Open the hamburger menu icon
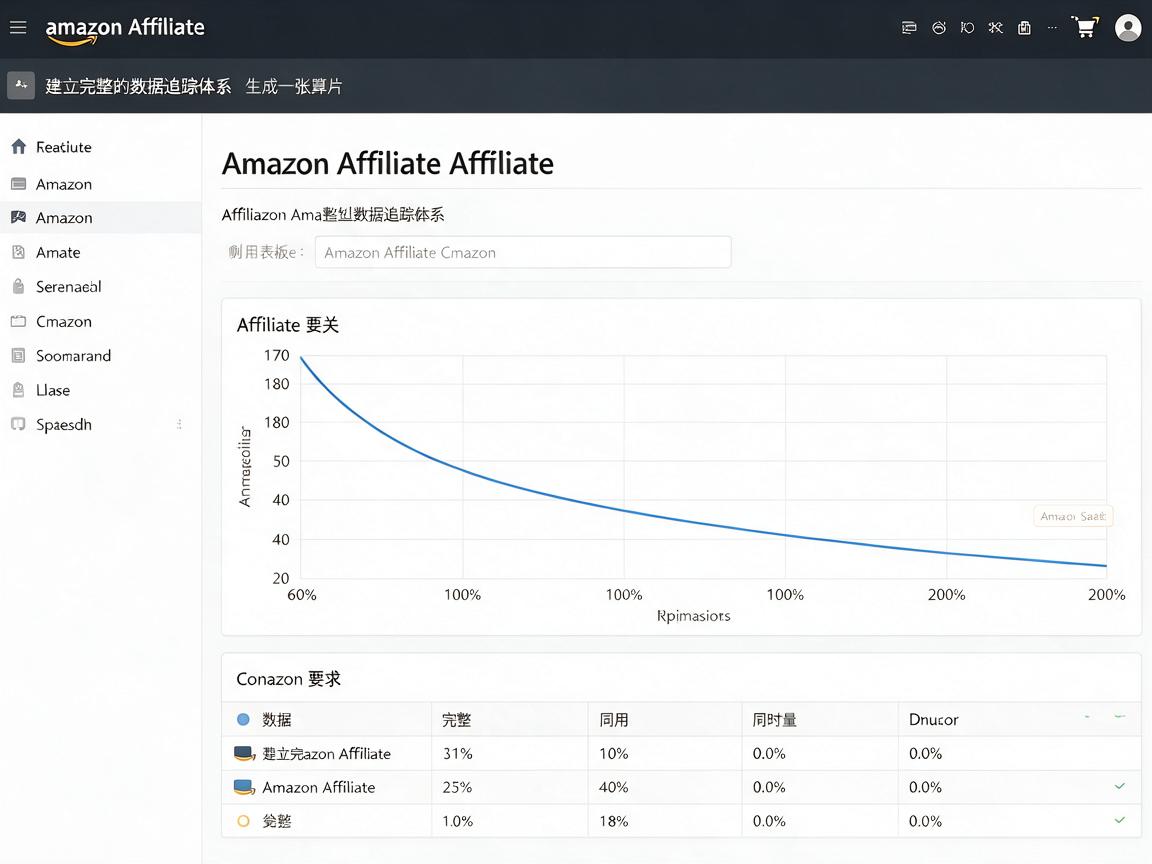 click(18, 27)
